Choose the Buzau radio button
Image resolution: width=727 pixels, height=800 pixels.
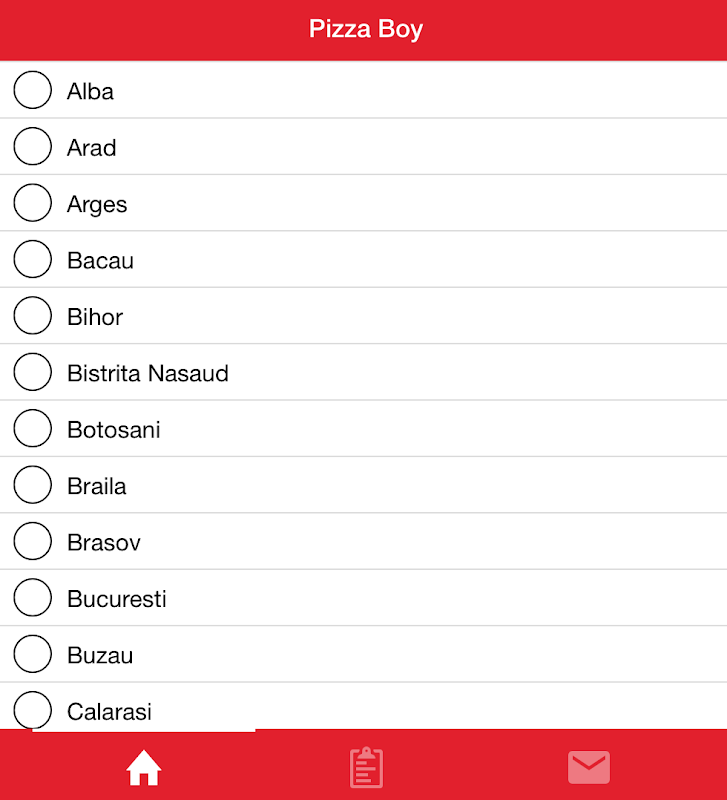tap(32, 655)
